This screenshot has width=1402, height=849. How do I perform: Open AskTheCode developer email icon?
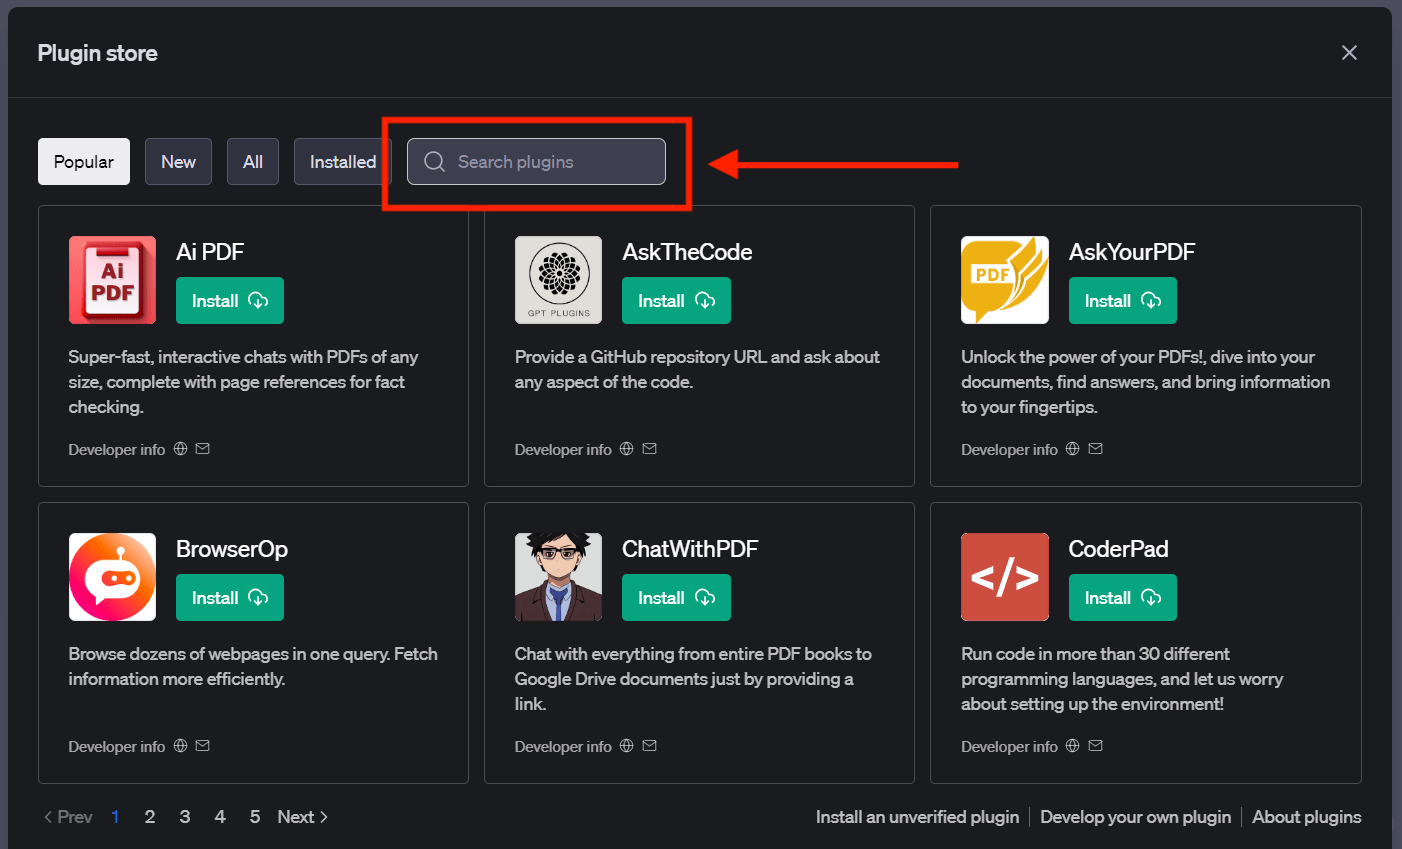pyautogui.click(x=649, y=449)
